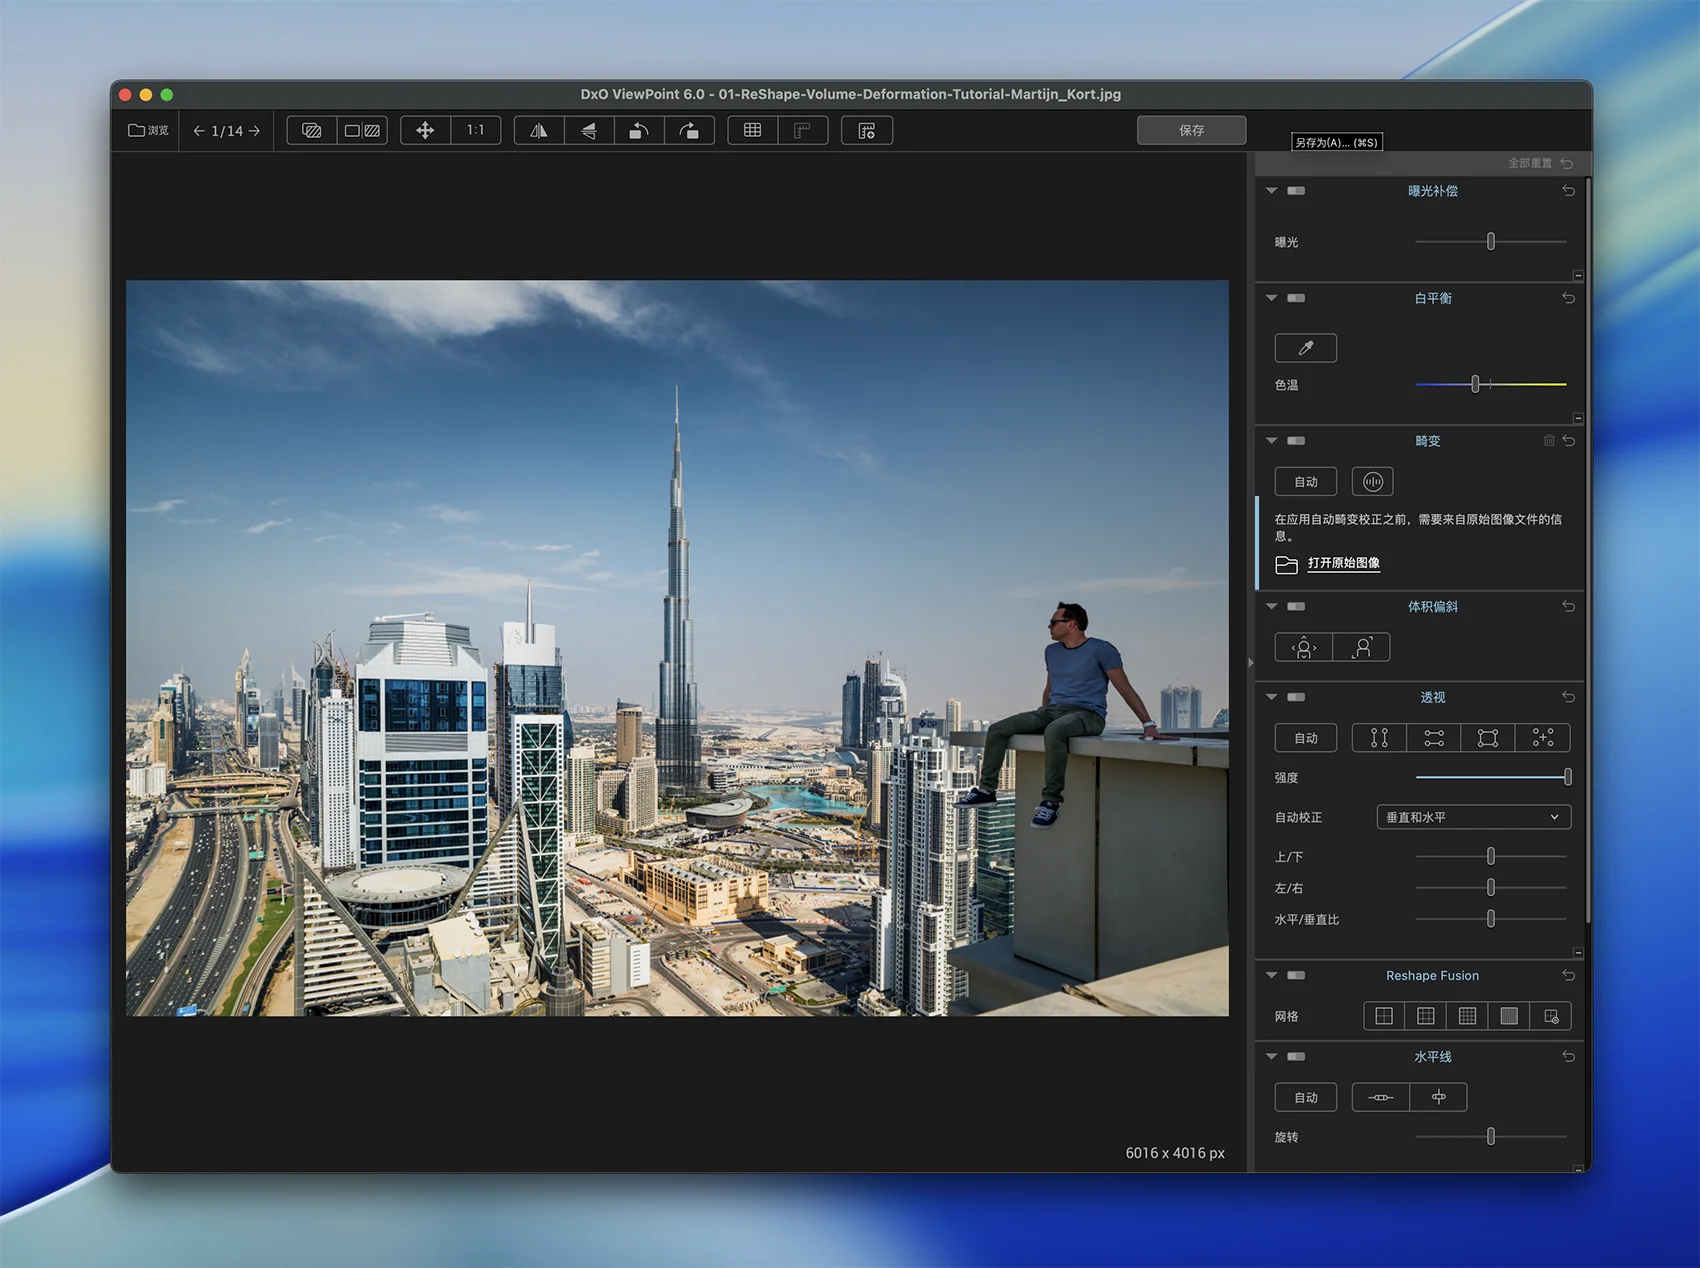Select the vertical horizon line tool

coord(1438,1097)
